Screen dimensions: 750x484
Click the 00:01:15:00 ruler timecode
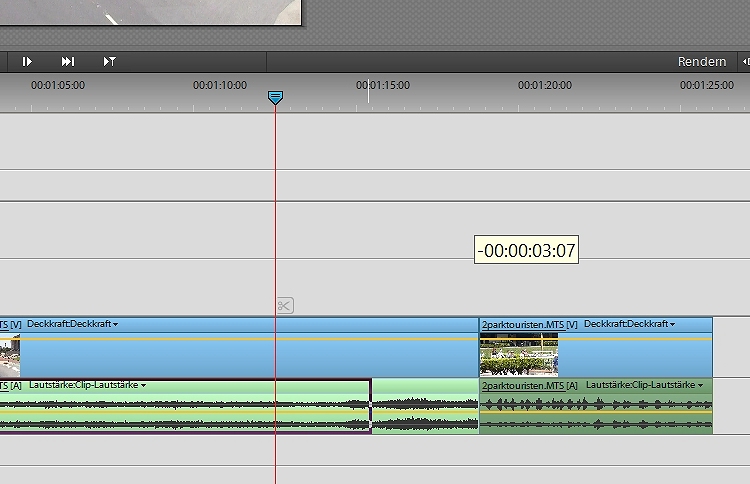click(383, 85)
